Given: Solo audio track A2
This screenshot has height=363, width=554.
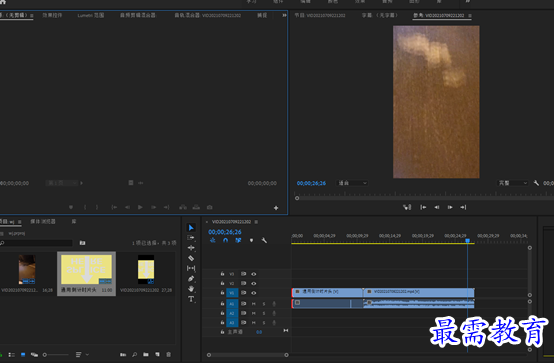Looking at the screenshot, I should click(264, 313).
